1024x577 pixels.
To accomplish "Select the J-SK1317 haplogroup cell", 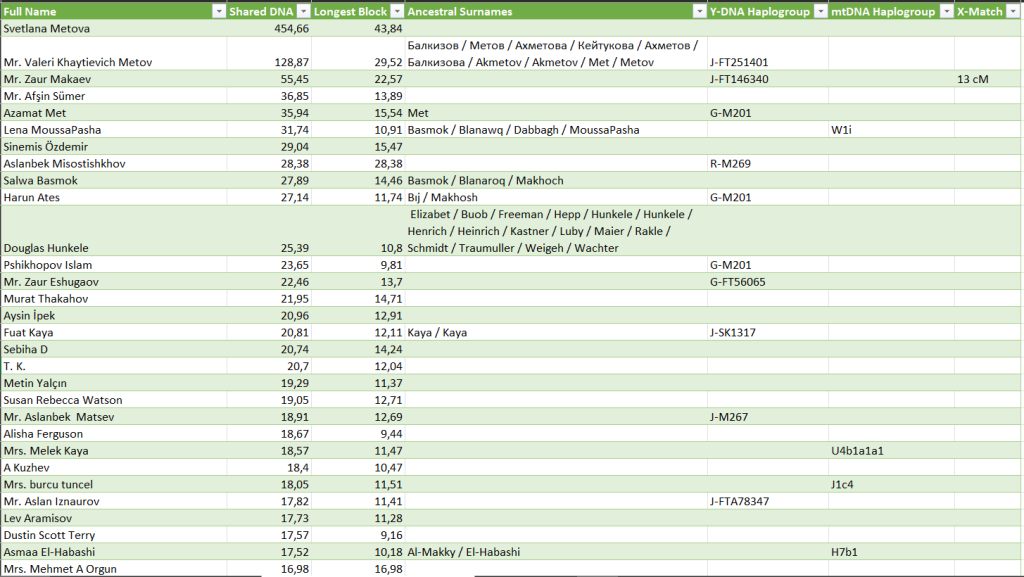I will [x=734, y=333].
